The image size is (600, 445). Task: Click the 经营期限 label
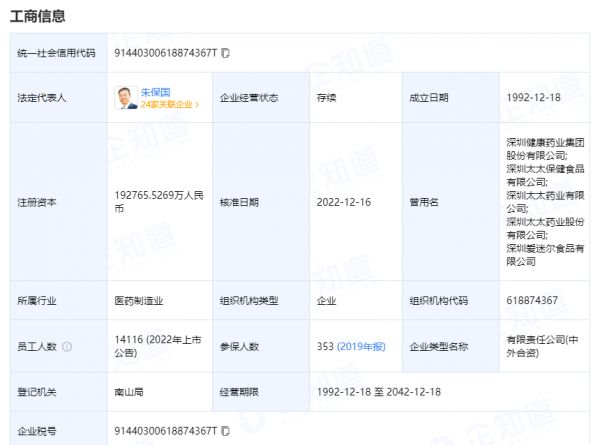pos(239,392)
